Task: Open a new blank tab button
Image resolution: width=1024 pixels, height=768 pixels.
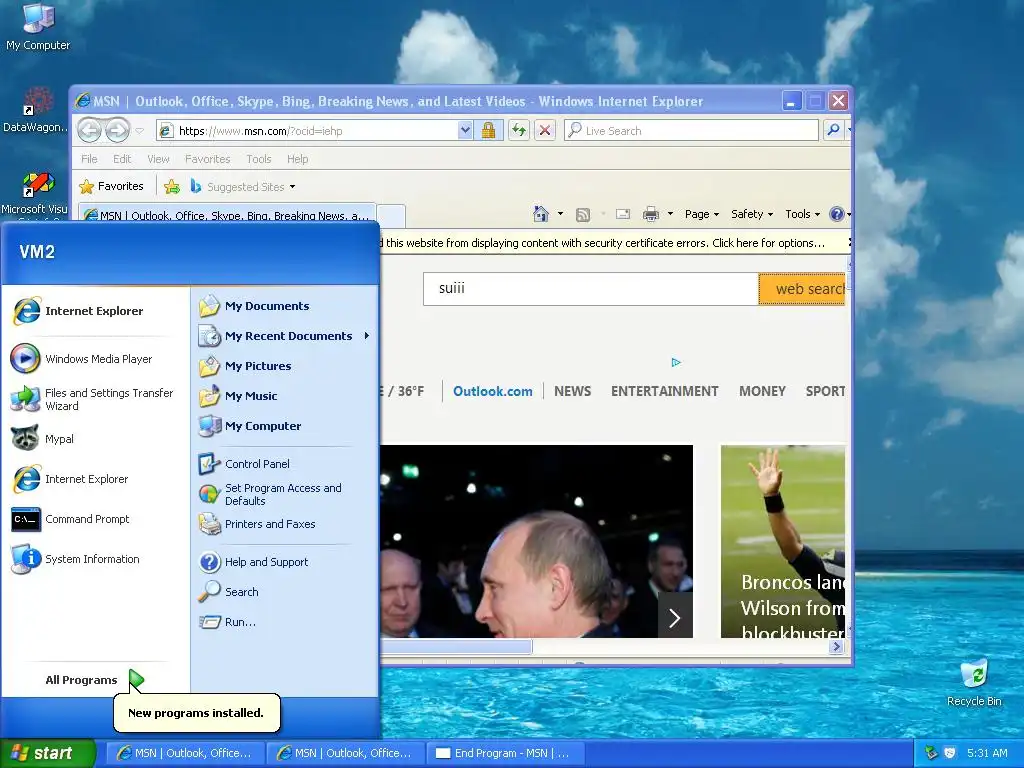Action: 391,215
